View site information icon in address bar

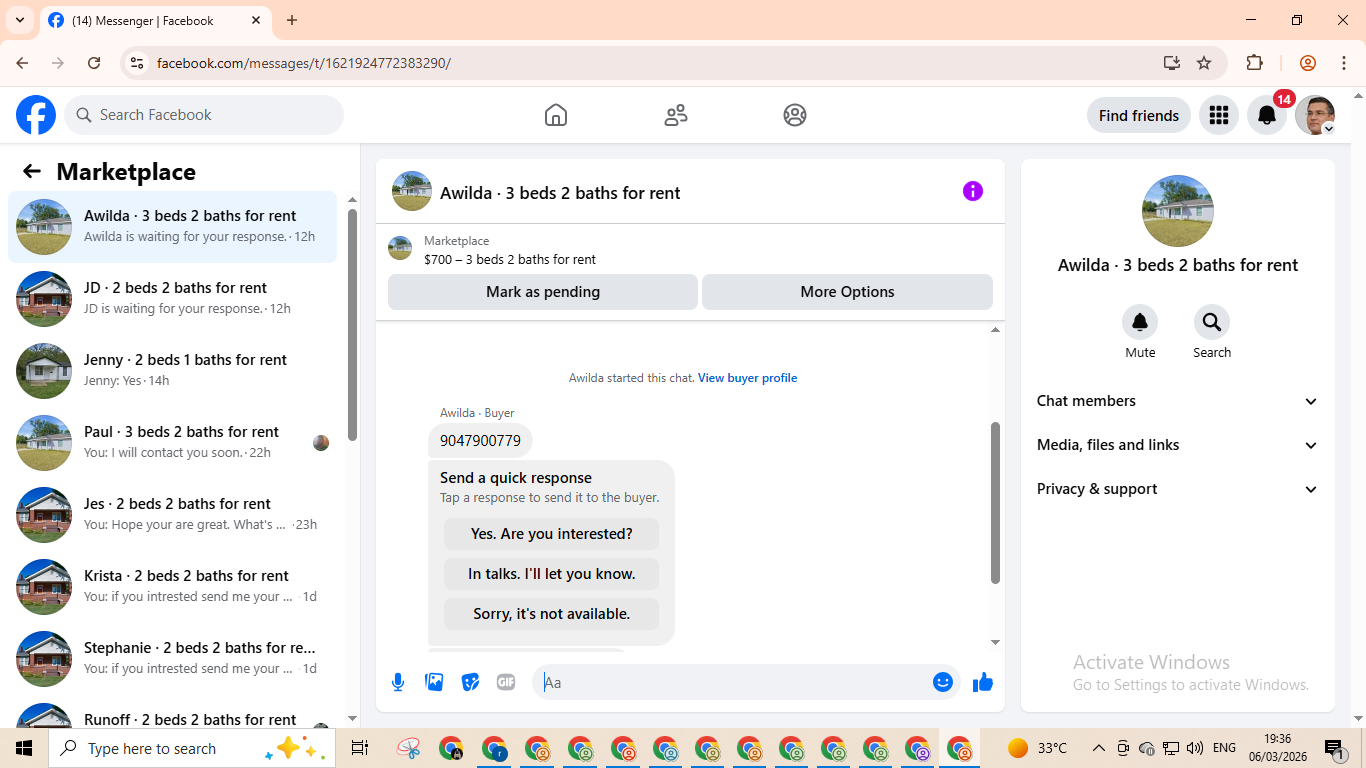[x=138, y=63]
